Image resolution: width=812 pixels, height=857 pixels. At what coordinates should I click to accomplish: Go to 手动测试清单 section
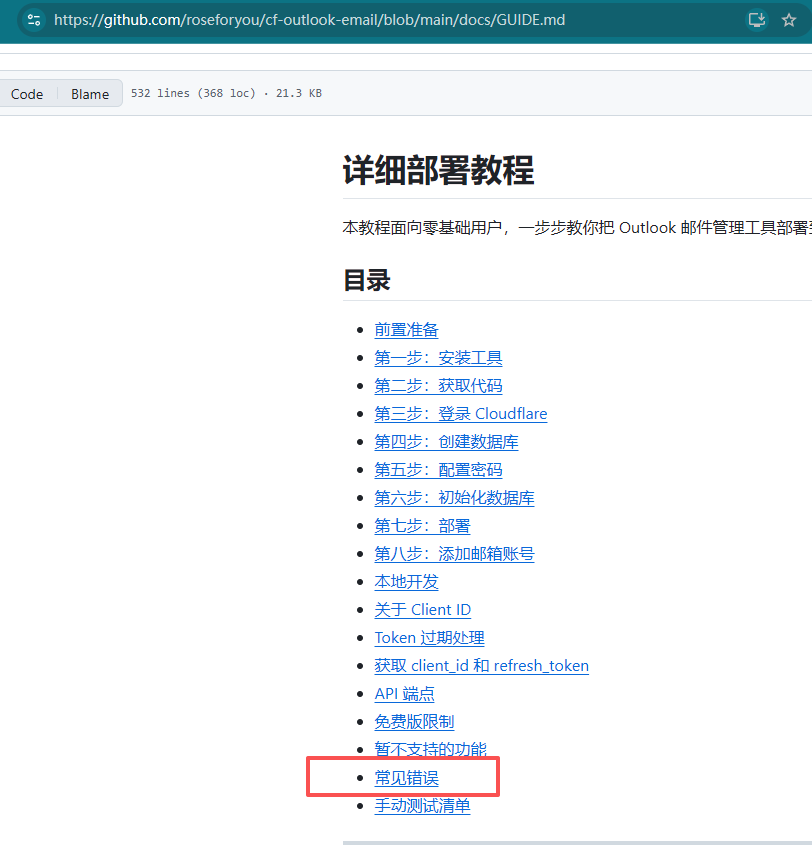click(x=422, y=806)
